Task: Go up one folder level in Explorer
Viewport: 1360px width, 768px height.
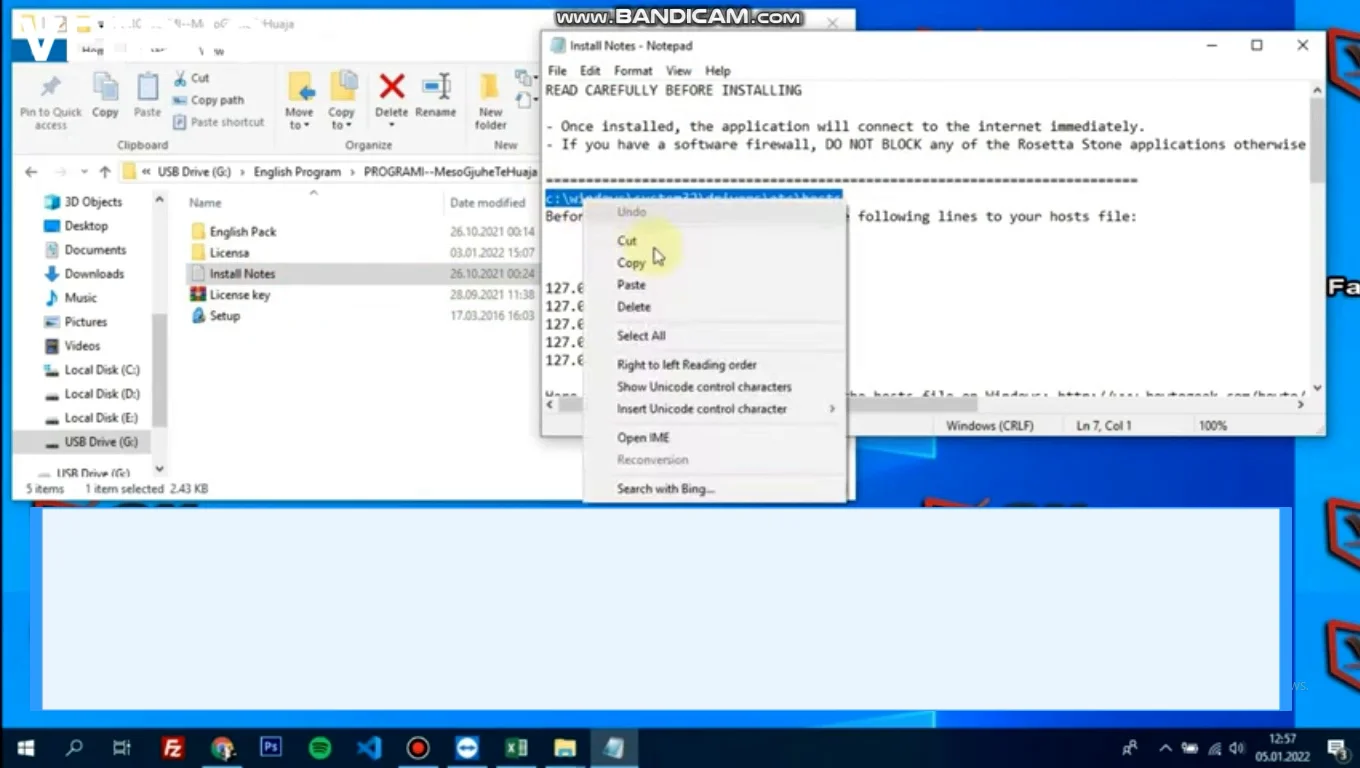Action: (x=105, y=172)
